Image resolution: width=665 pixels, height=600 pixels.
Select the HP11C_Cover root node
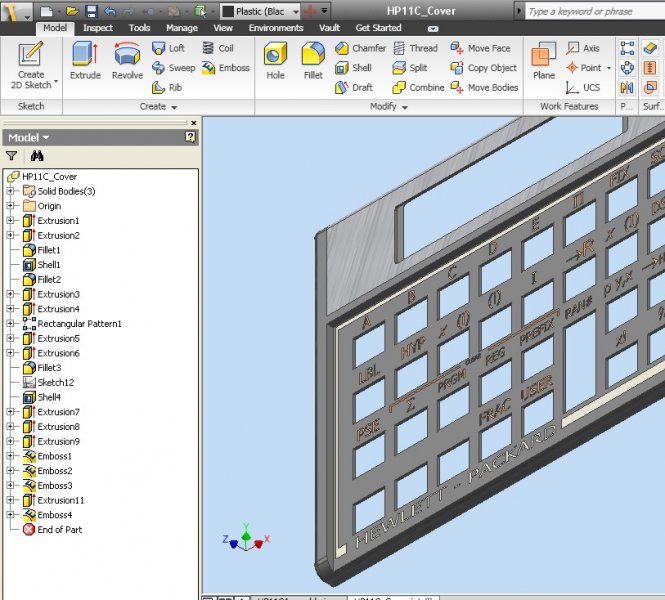coord(42,176)
